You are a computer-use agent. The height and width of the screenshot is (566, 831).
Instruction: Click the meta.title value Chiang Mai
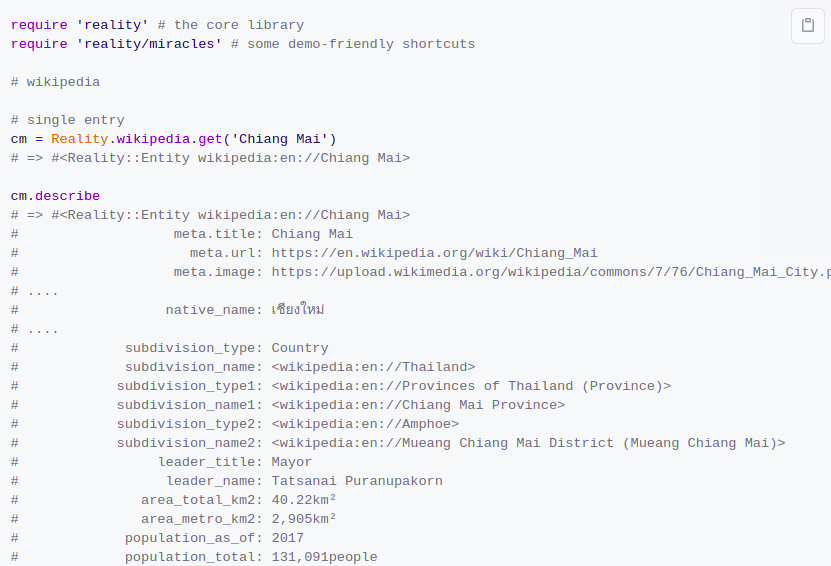pyautogui.click(x=312, y=234)
